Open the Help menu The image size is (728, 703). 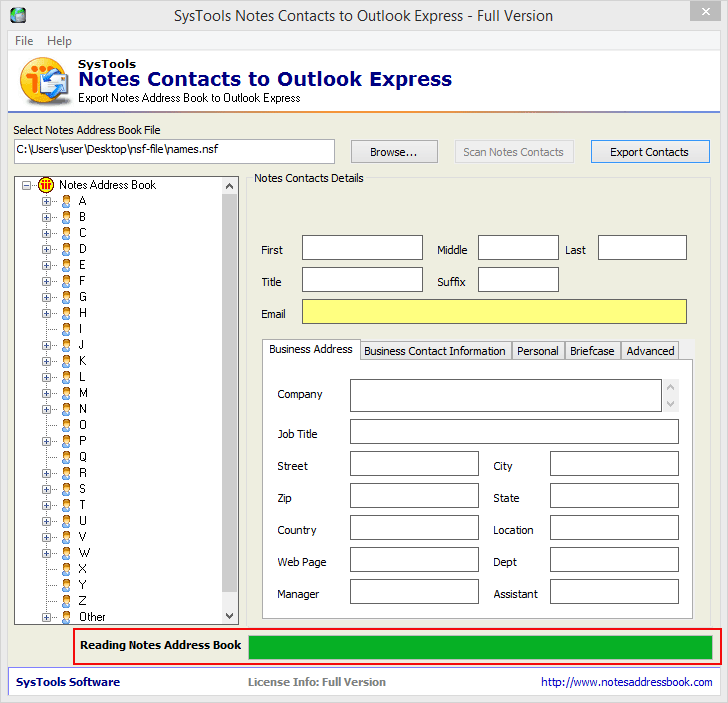click(x=59, y=41)
